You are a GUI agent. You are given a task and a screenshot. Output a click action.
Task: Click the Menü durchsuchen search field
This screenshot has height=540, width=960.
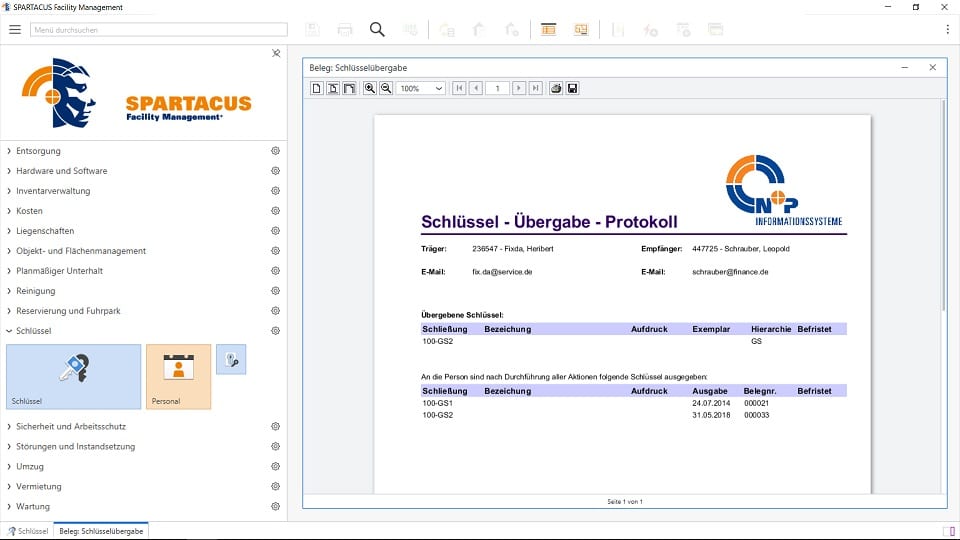click(x=158, y=30)
